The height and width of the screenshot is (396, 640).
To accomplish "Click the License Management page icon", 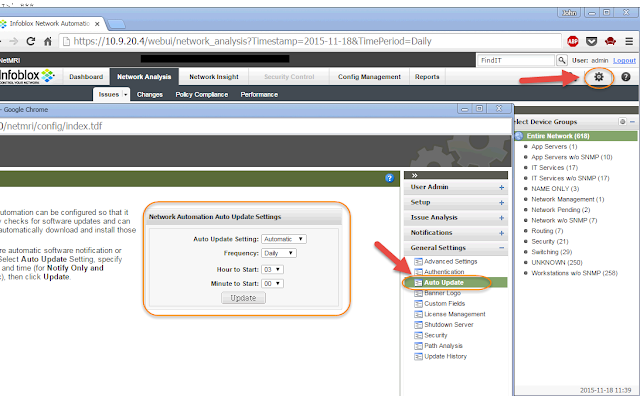I will (418, 314).
